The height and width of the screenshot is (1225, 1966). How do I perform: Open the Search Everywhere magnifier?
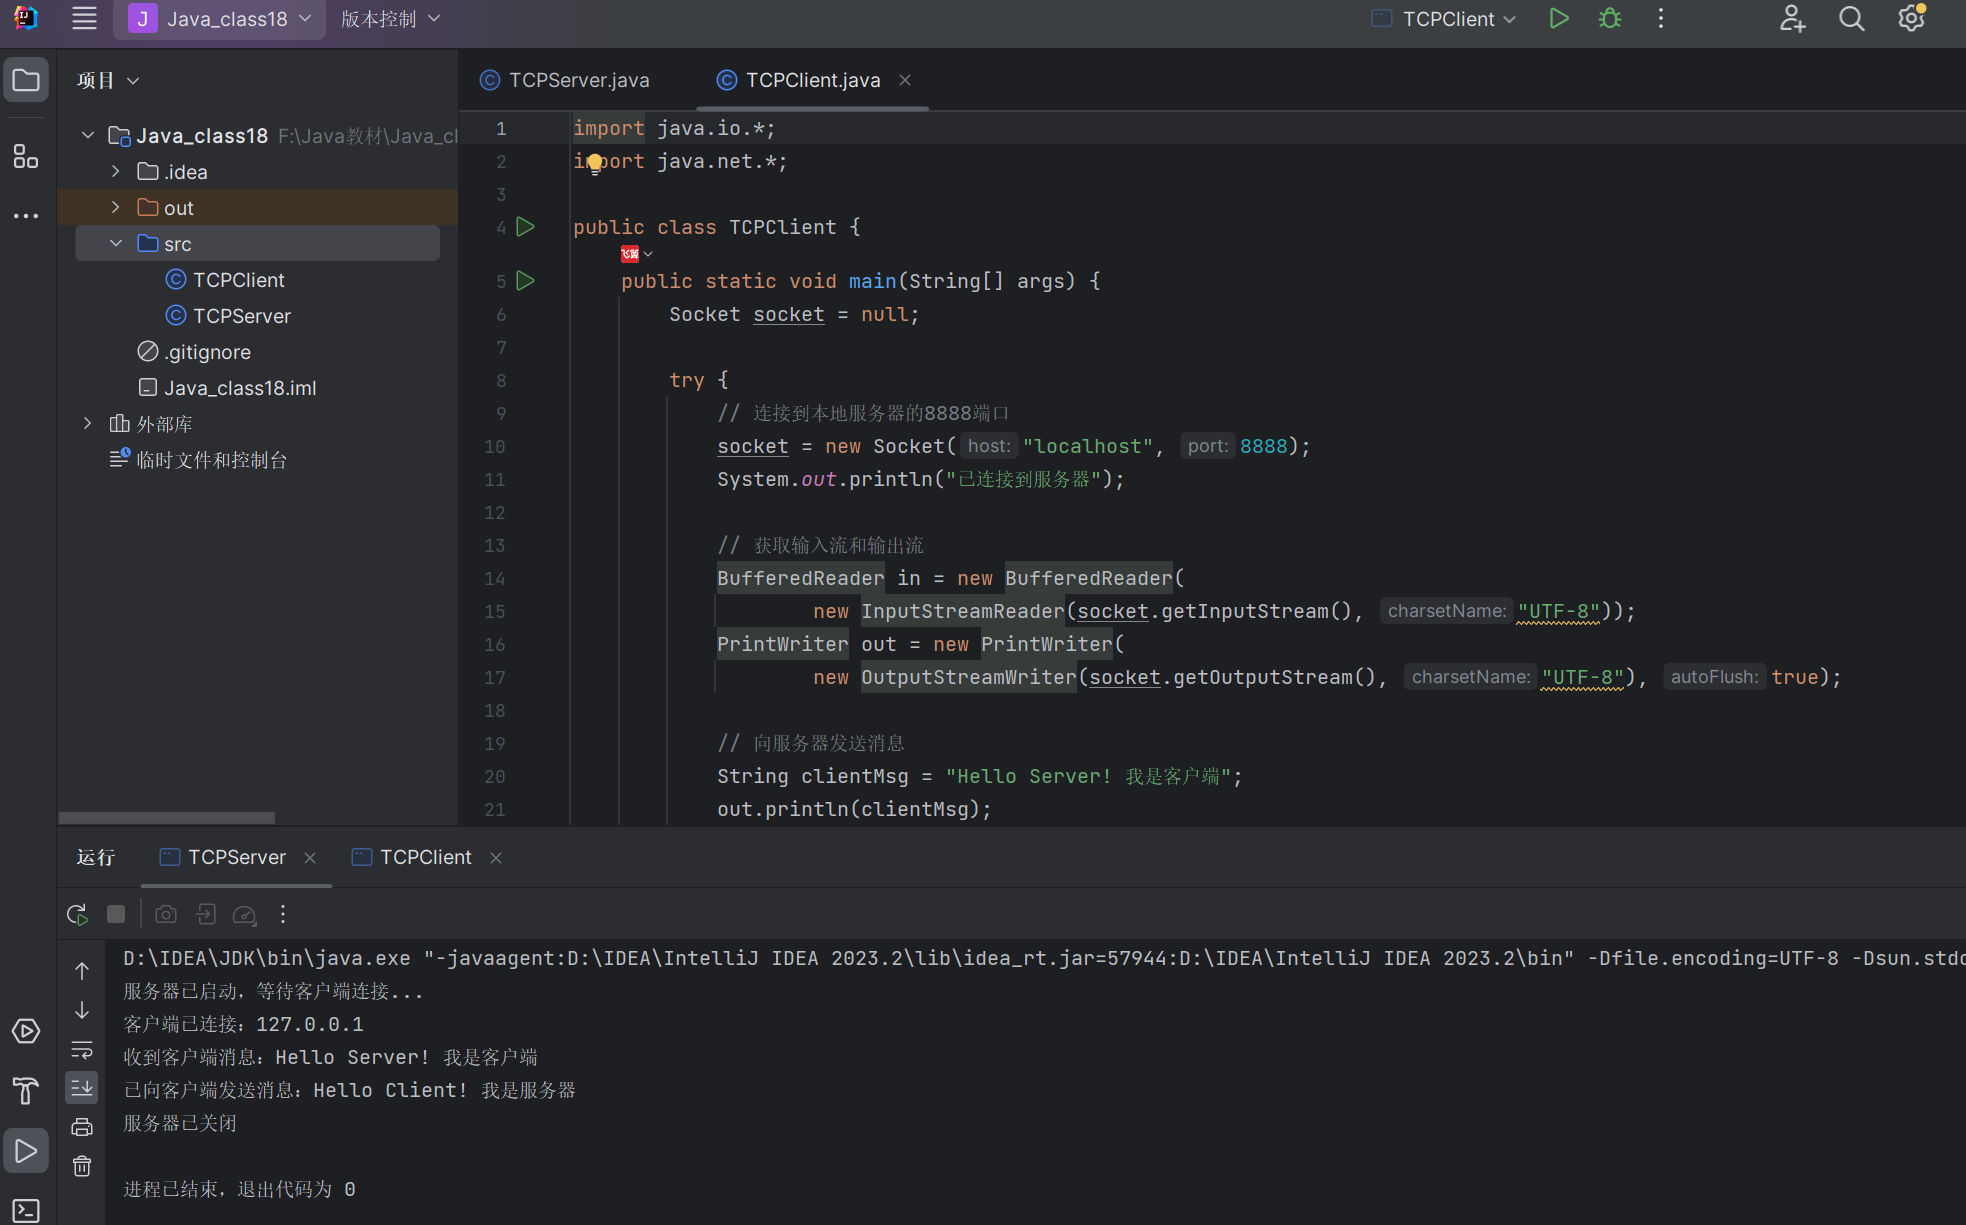(1851, 18)
